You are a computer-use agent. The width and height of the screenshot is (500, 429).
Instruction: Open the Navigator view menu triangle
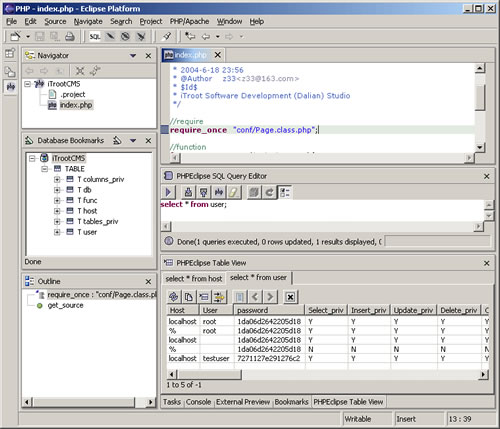click(x=133, y=56)
